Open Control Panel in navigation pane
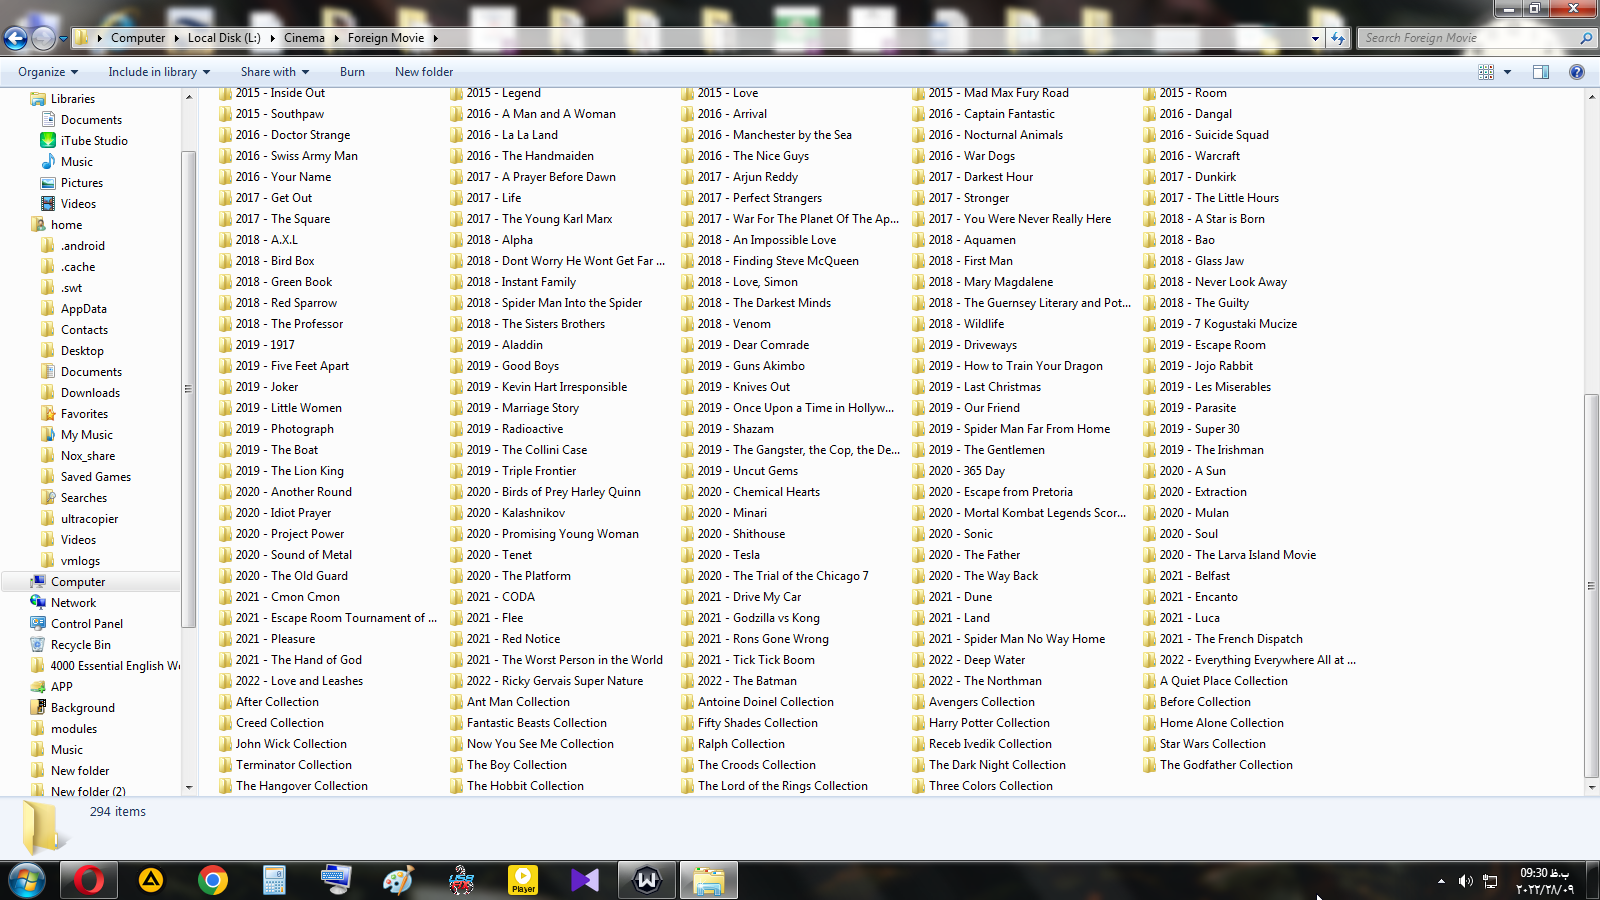 [x=87, y=624]
